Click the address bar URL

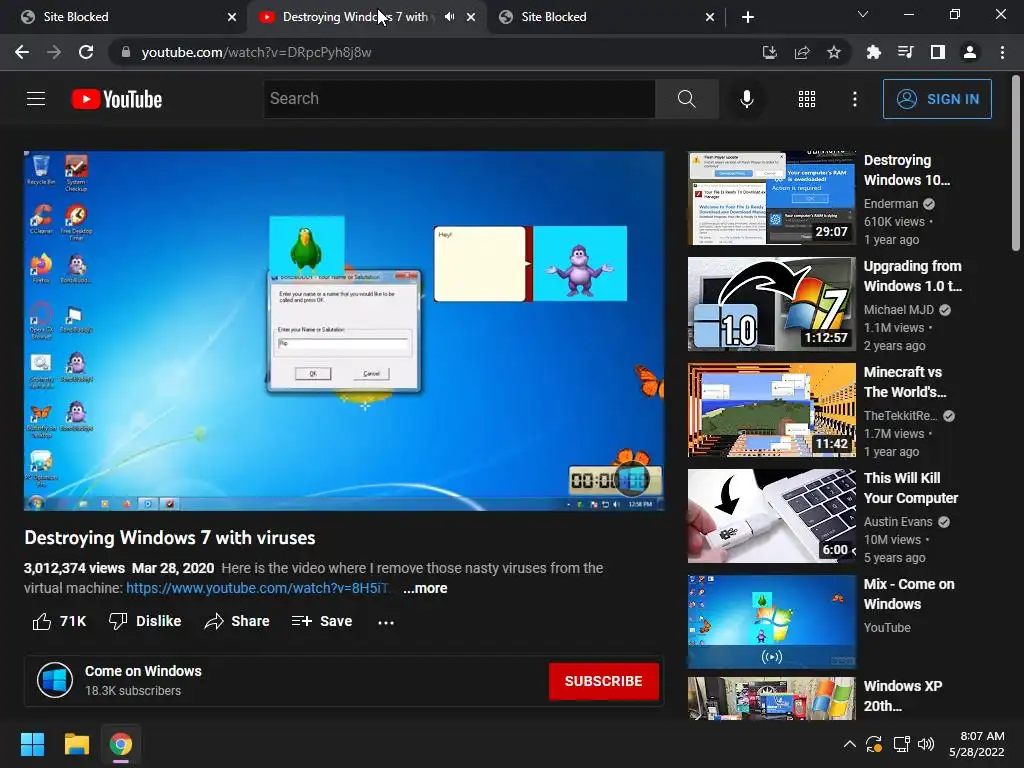[x=256, y=52]
